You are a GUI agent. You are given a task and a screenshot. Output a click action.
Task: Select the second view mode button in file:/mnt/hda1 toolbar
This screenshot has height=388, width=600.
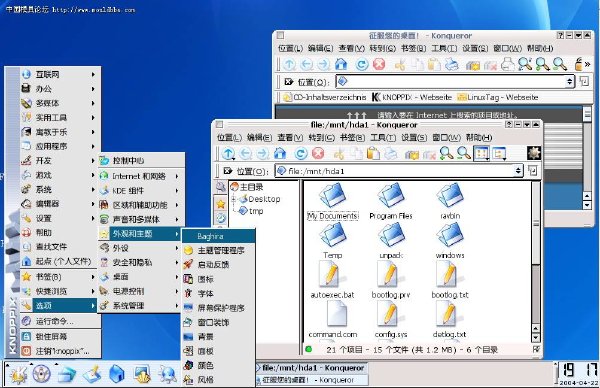pos(499,153)
